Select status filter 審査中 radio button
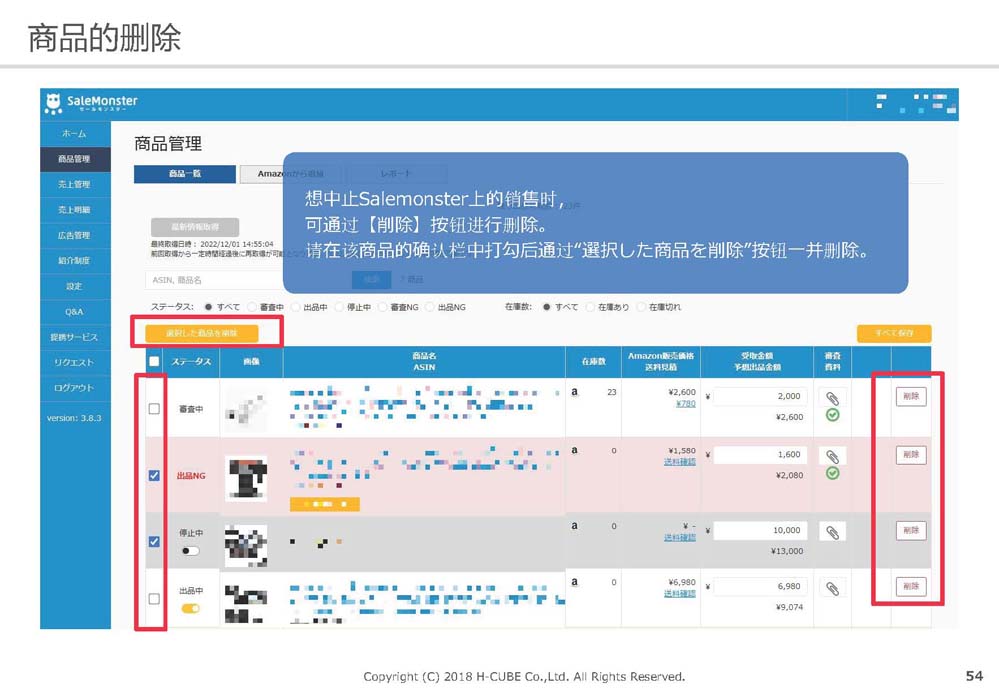The image size is (999, 692). pos(252,307)
